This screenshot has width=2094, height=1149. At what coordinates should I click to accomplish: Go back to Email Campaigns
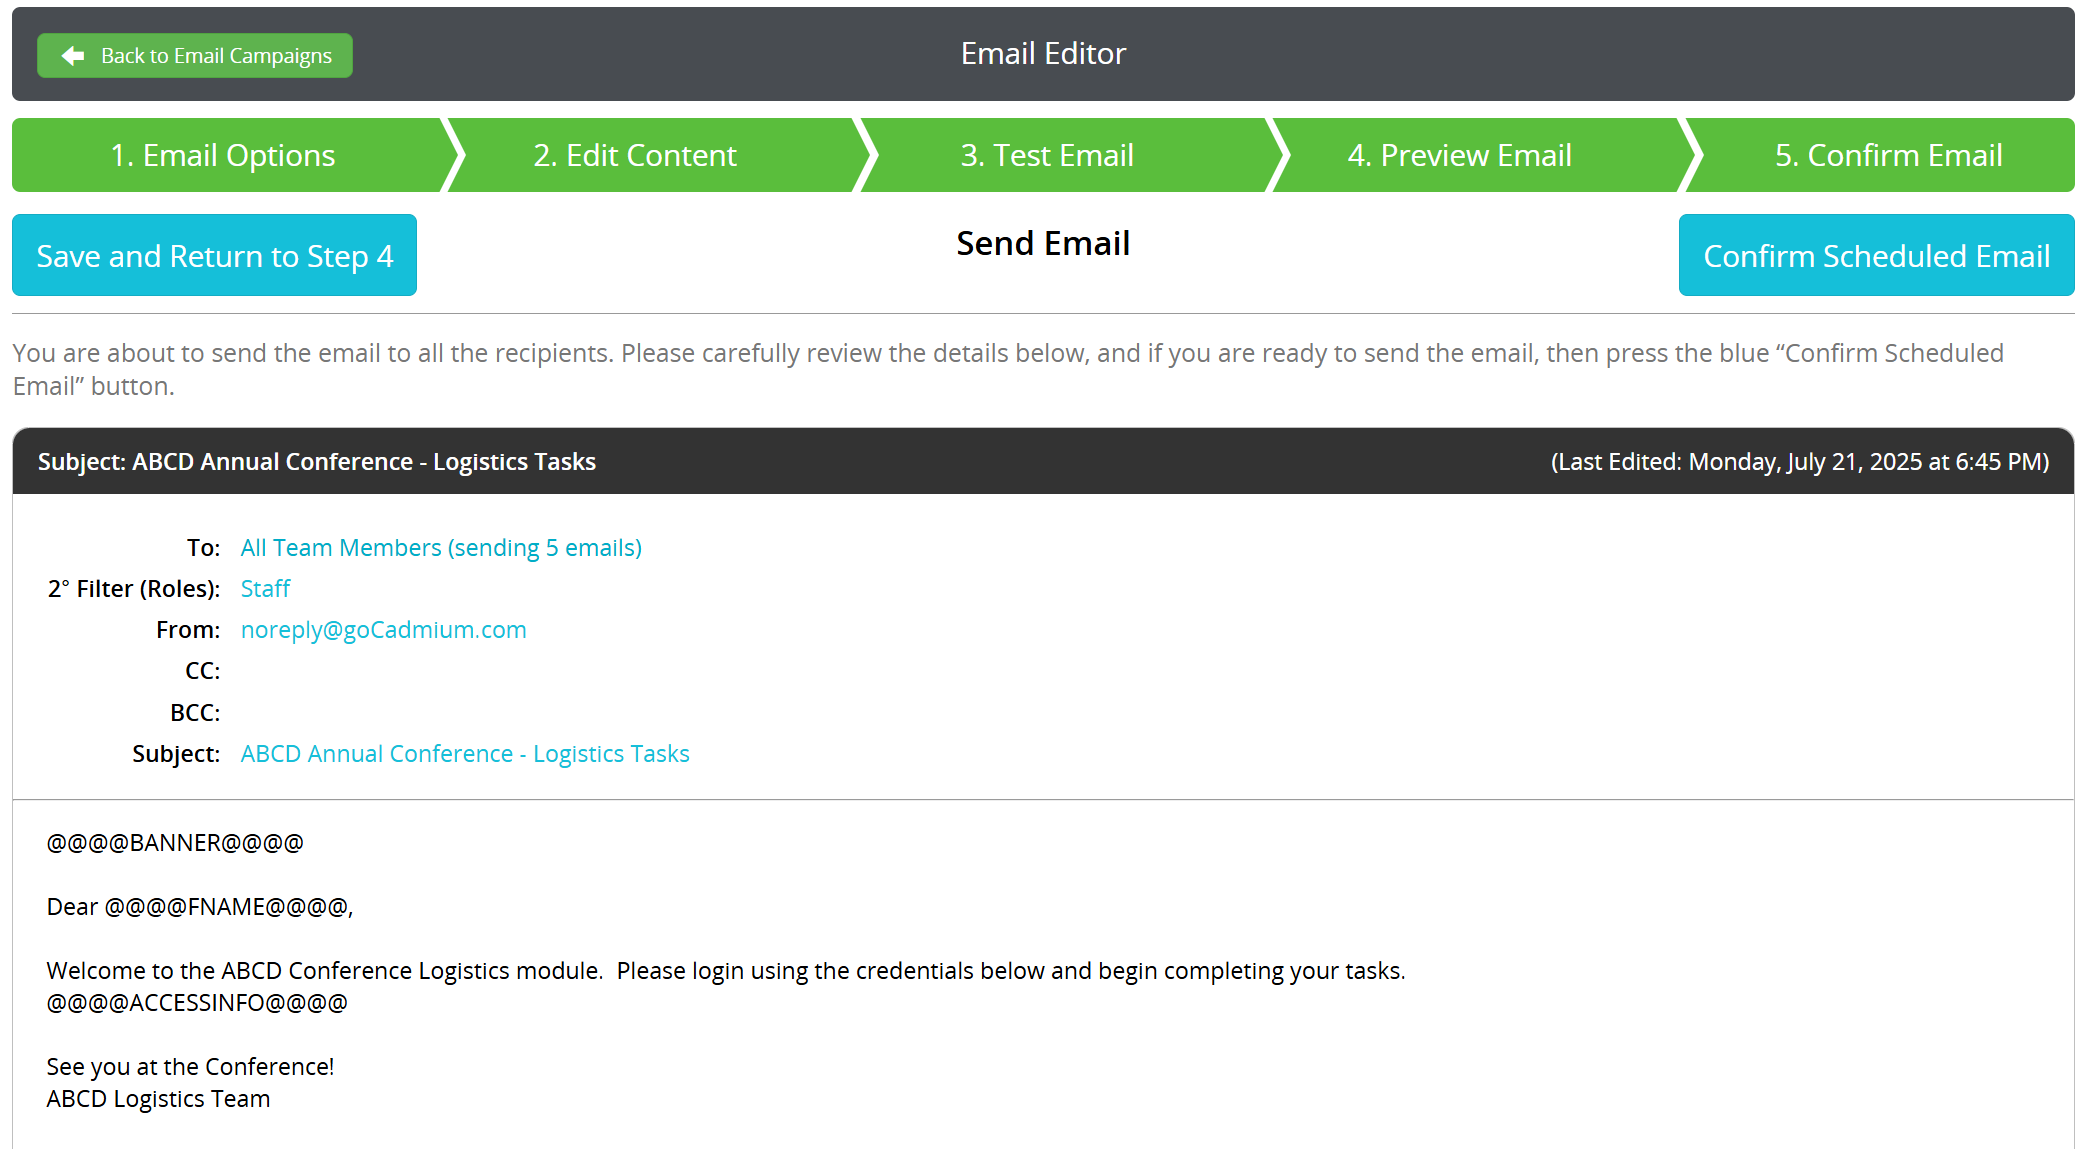coord(215,56)
